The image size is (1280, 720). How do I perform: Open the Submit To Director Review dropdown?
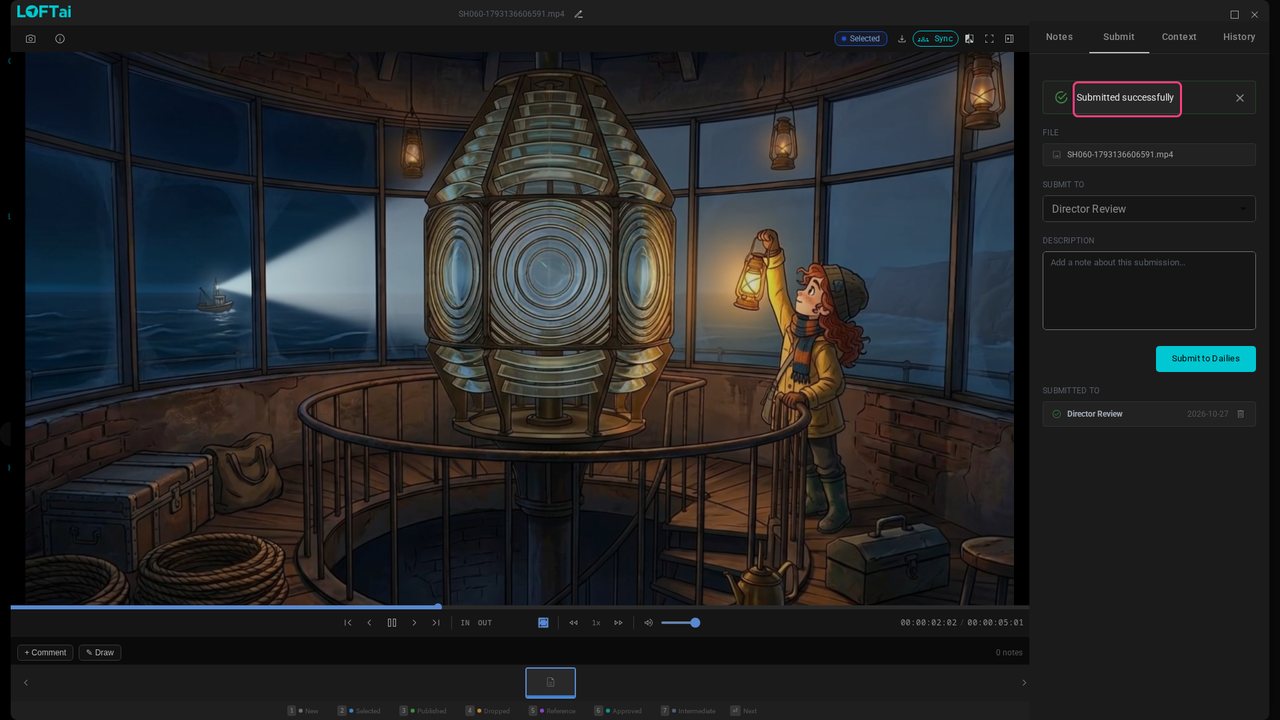pyautogui.click(x=1149, y=209)
